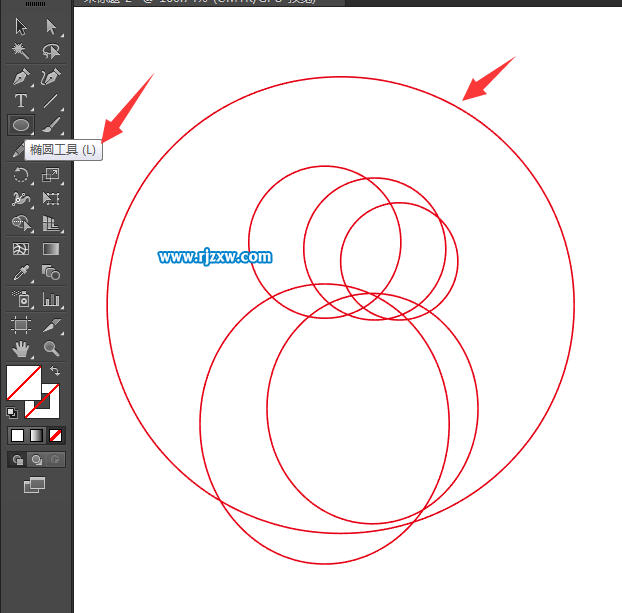Screen dimensions: 622x613
Task: Activate the Artboard tool
Action: tap(21, 325)
